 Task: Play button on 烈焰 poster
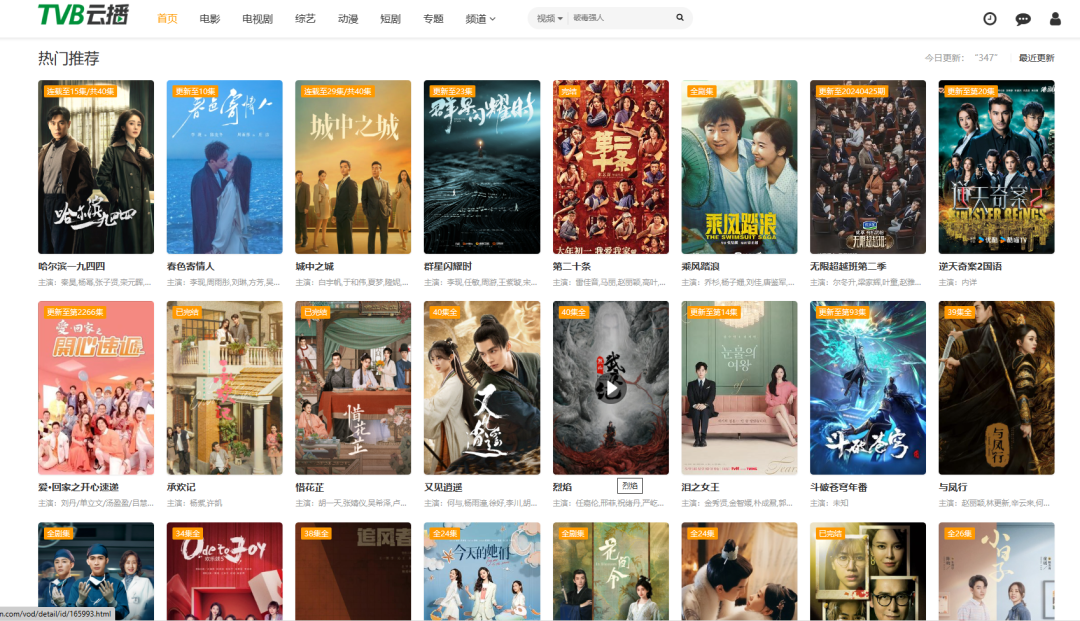click(611, 388)
